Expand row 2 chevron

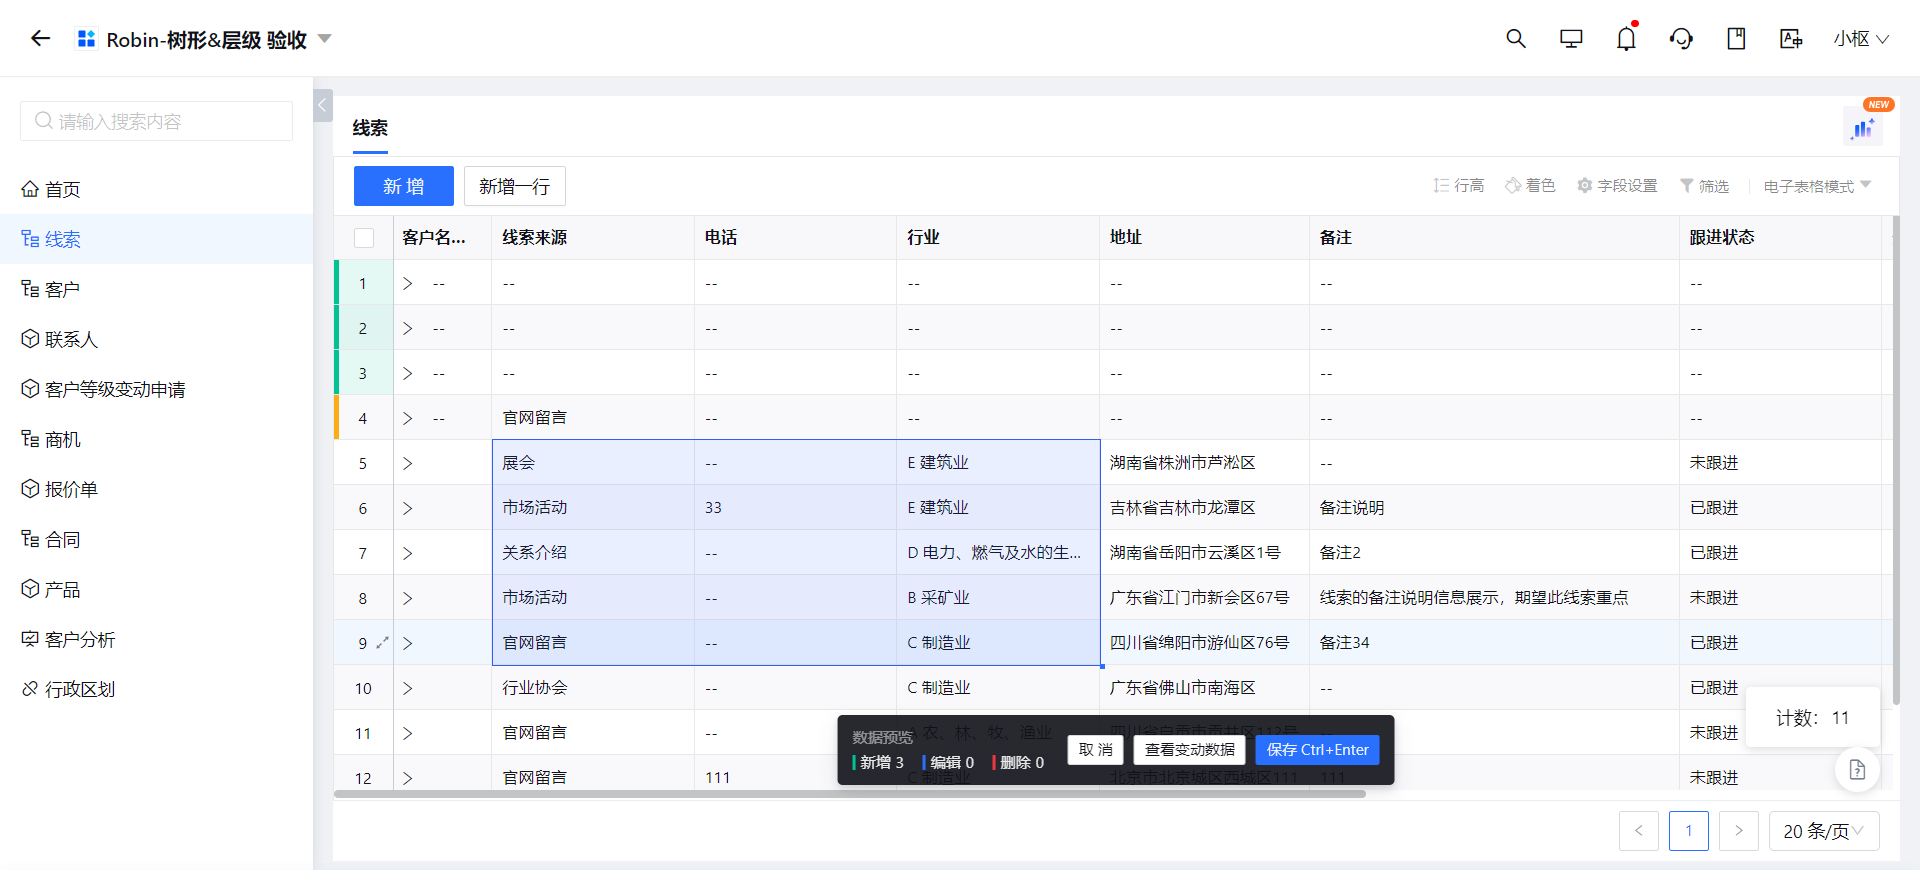(407, 328)
